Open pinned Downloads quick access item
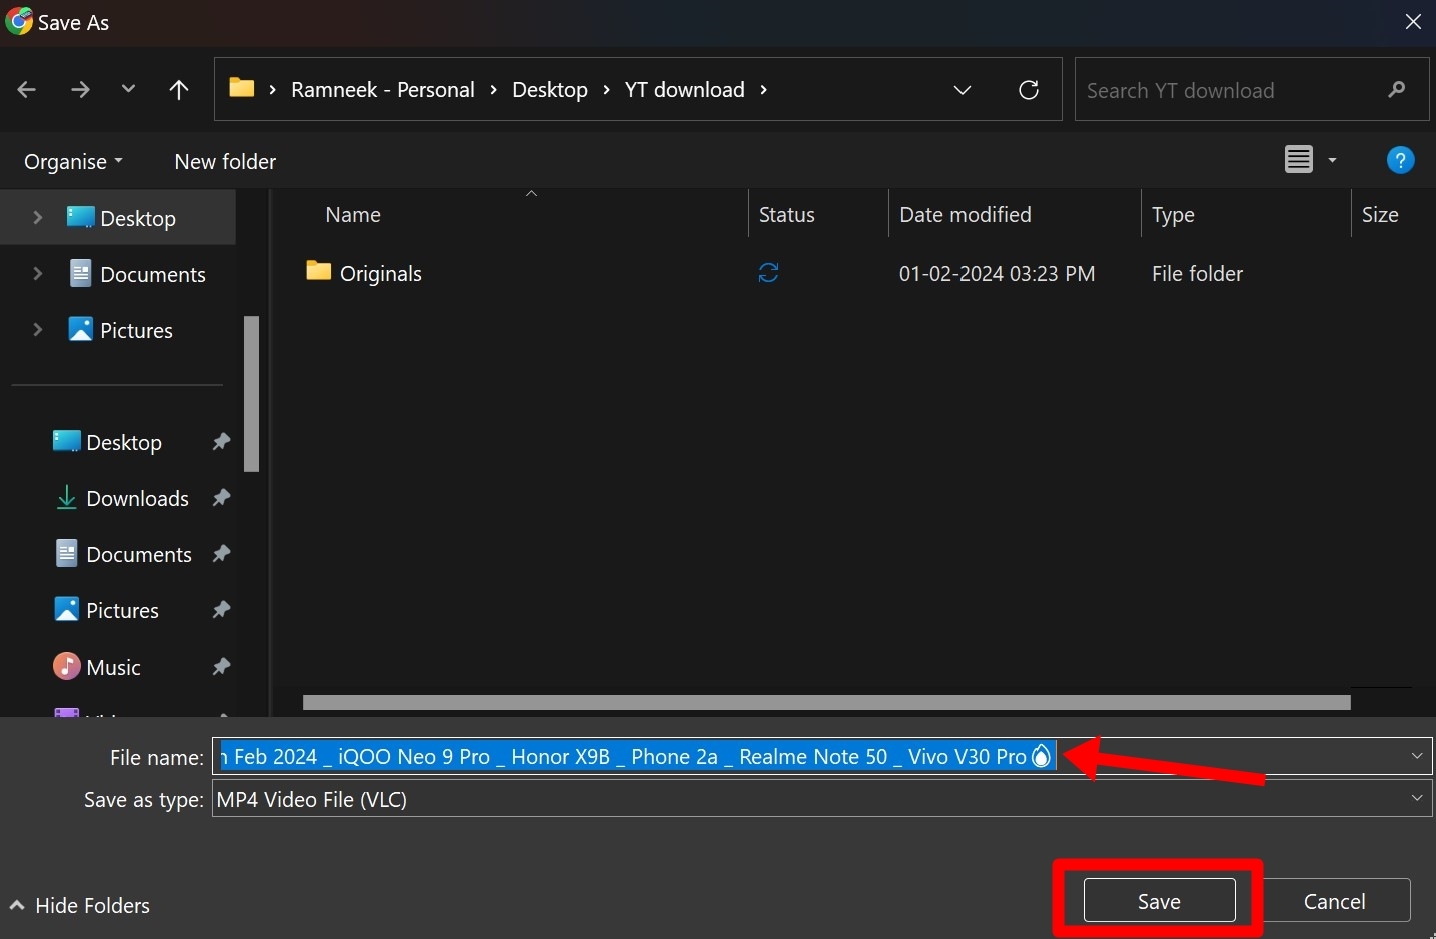The height and width of the screenshot is (939, 1436). click(x=122, y=498)
